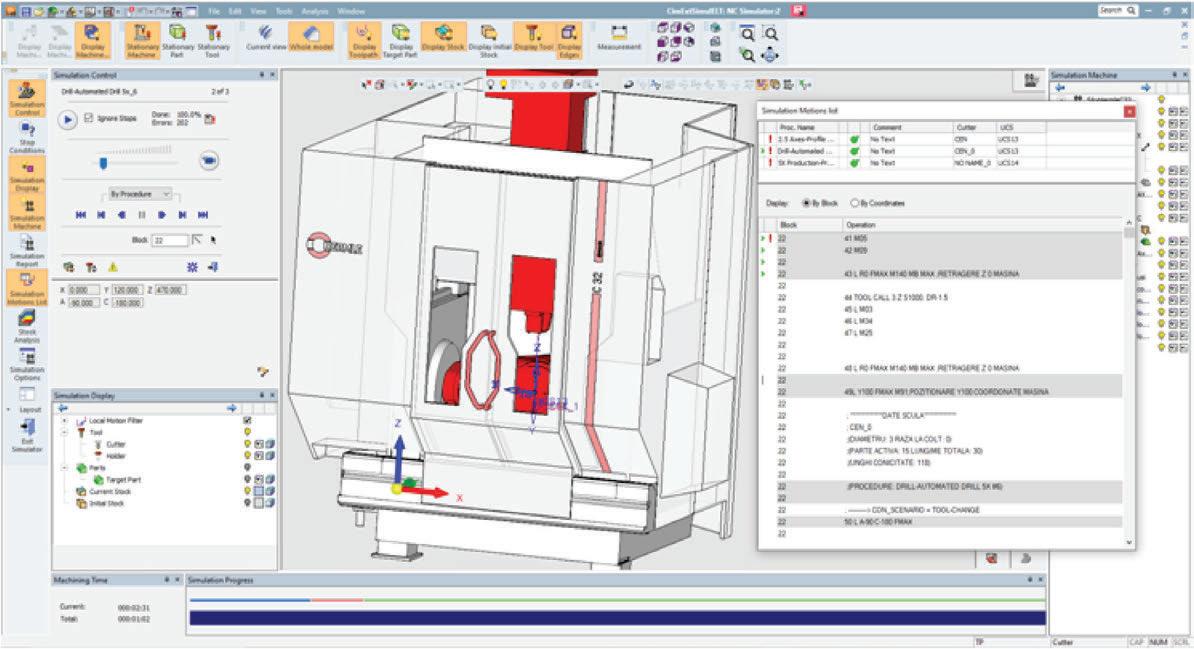Open the Tools menu

coord(284,11)
